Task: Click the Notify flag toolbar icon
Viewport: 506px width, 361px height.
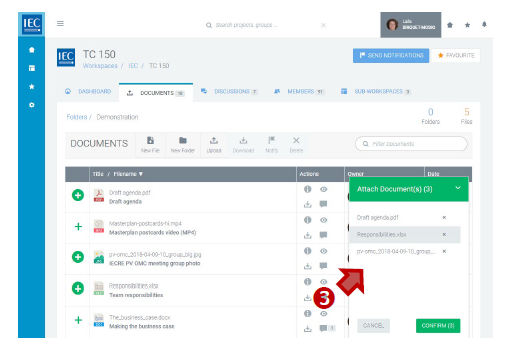Action: 272,144
